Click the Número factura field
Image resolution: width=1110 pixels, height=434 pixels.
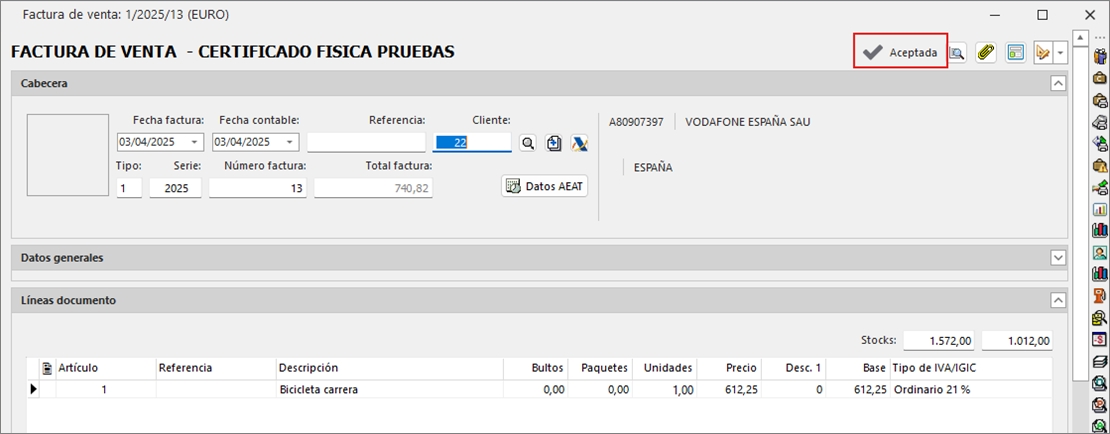tap(258, 188)
